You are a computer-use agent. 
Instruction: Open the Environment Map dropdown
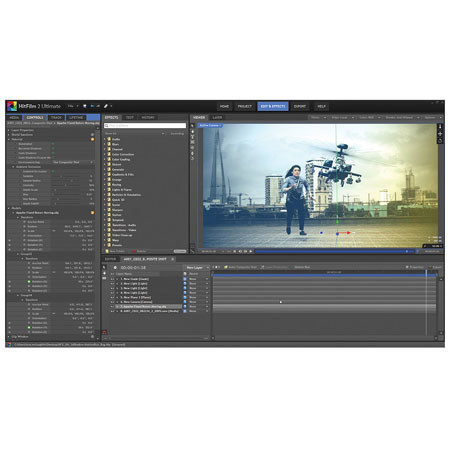point(73,162)
